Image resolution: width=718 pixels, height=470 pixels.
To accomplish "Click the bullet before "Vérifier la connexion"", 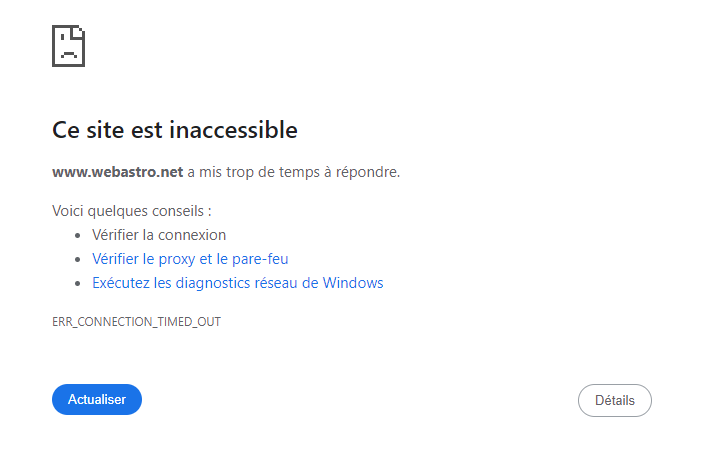I will pos(78,236).
